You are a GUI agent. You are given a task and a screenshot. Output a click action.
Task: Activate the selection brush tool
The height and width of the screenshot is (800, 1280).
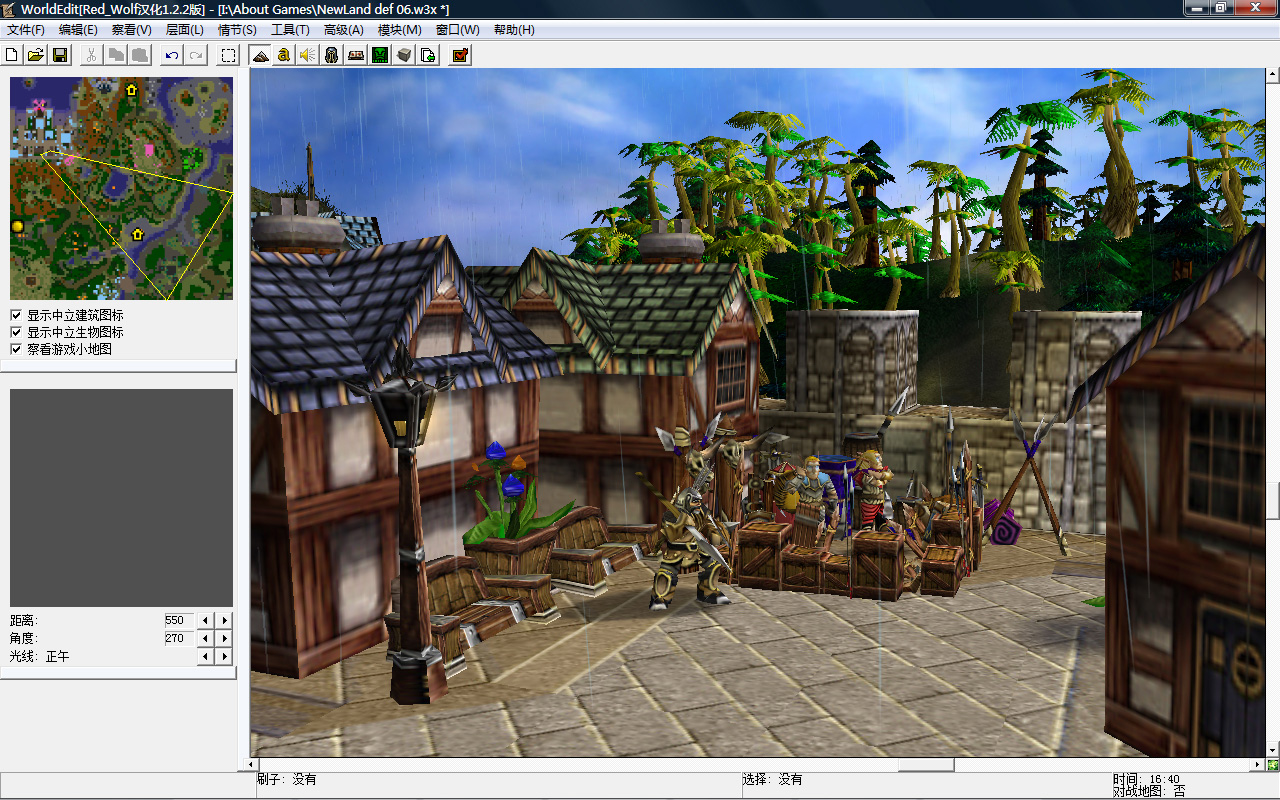click(x=229, y=55)
